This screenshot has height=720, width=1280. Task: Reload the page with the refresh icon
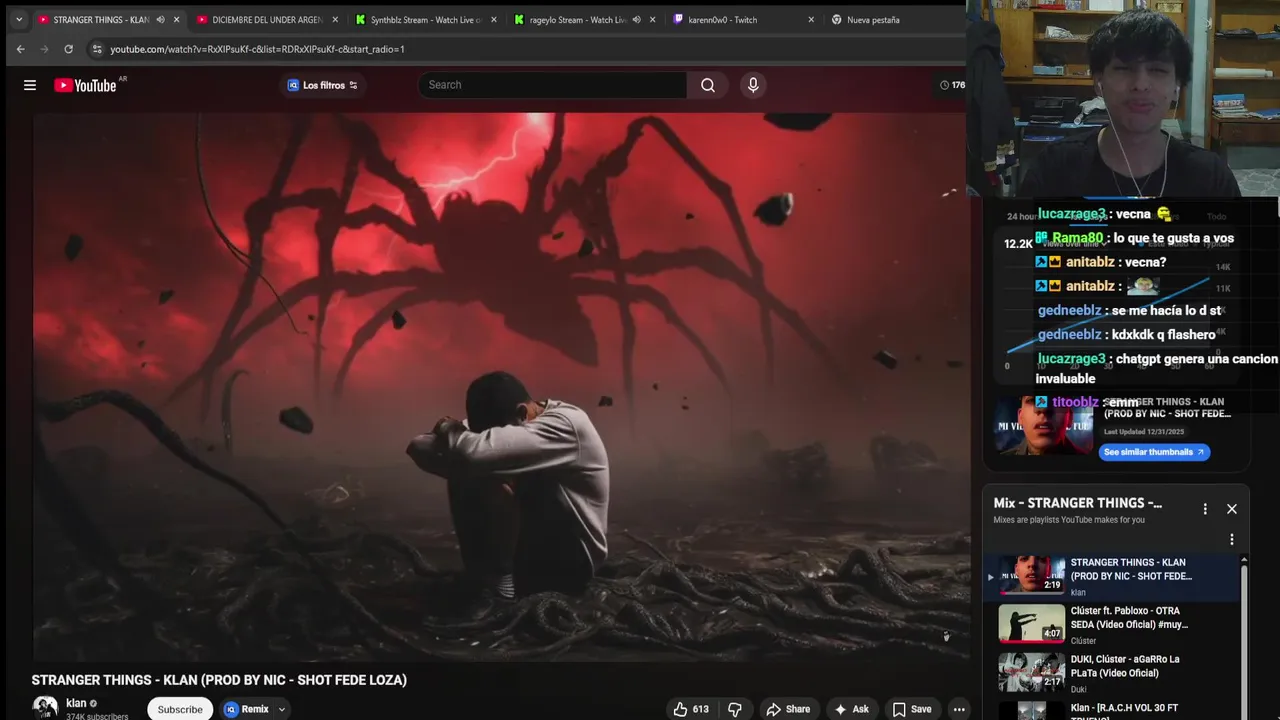tap(68, 49)
